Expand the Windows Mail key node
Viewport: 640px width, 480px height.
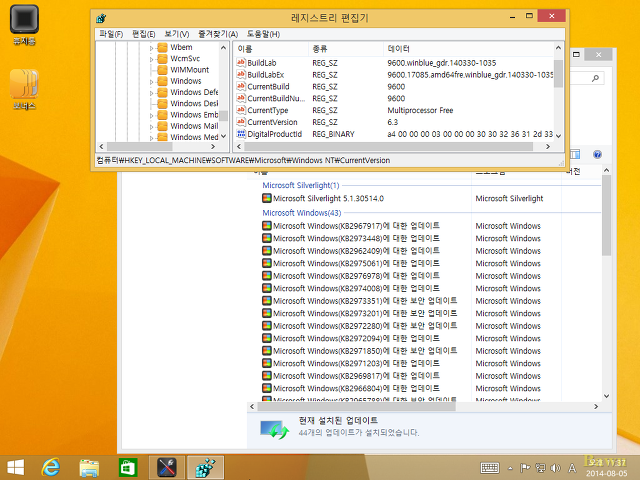(x=151, y=127)
